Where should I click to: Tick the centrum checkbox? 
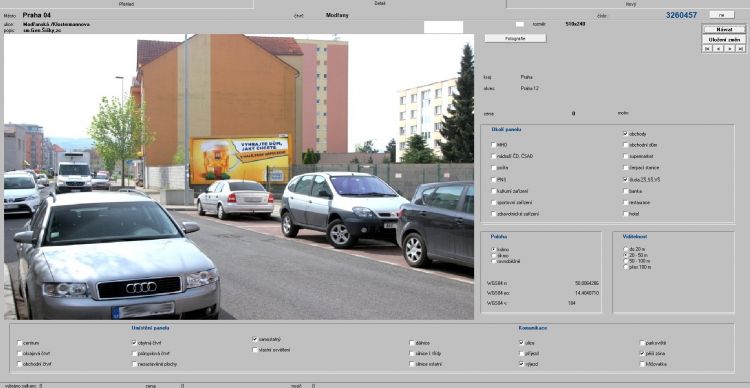(20, 343)
